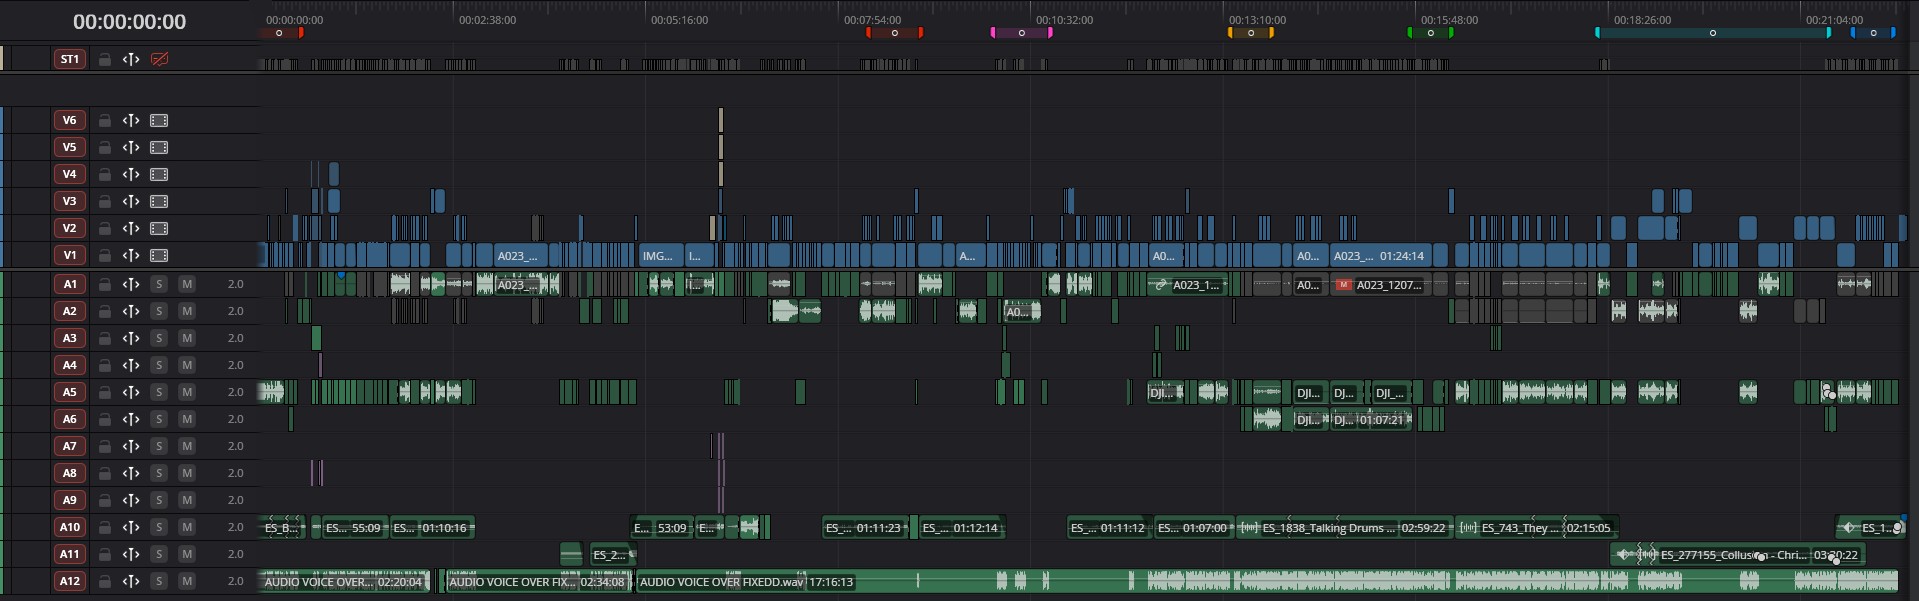Solo the A12 voice over track
Viewport: 1919px width, 601px height.
point(158,581)
